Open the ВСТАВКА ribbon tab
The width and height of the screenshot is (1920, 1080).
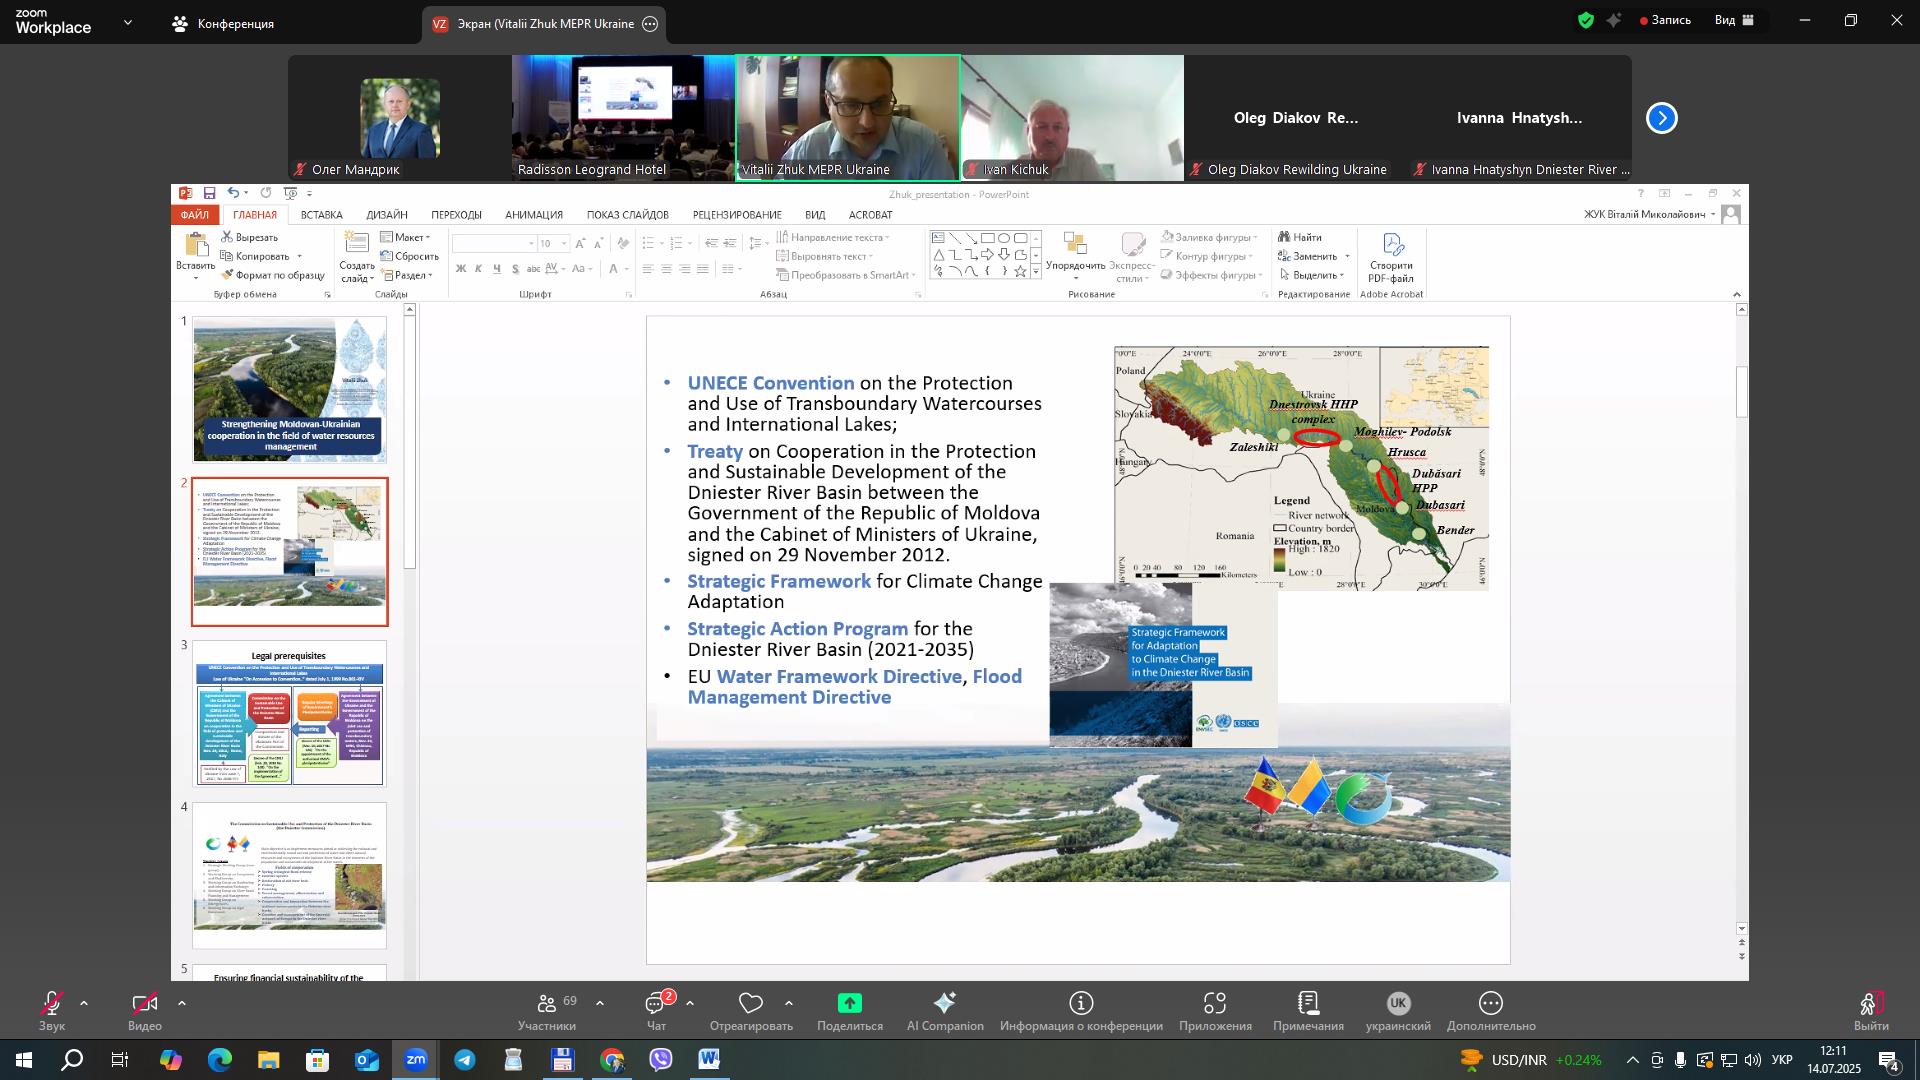(321, 215)
